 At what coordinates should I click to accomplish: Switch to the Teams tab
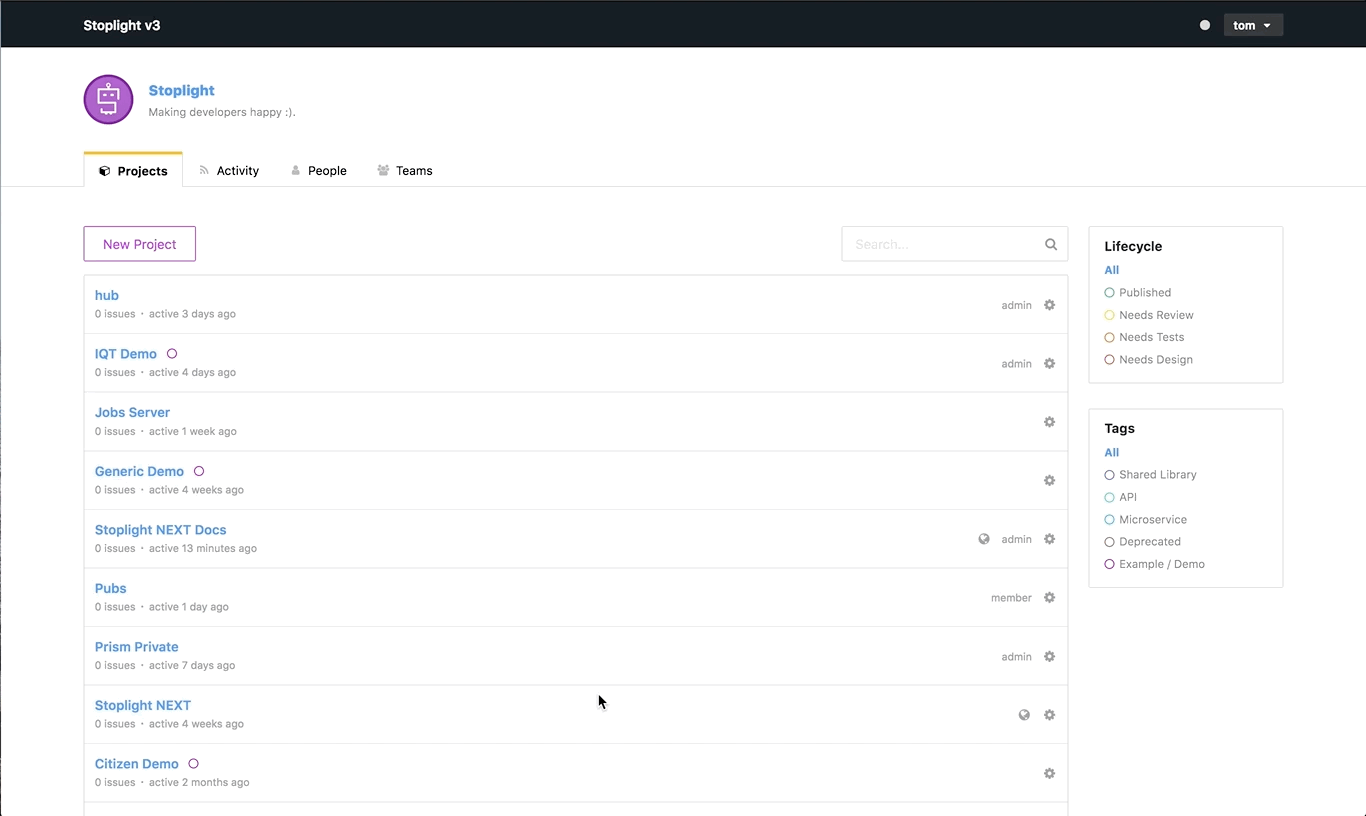click(404, 171)
